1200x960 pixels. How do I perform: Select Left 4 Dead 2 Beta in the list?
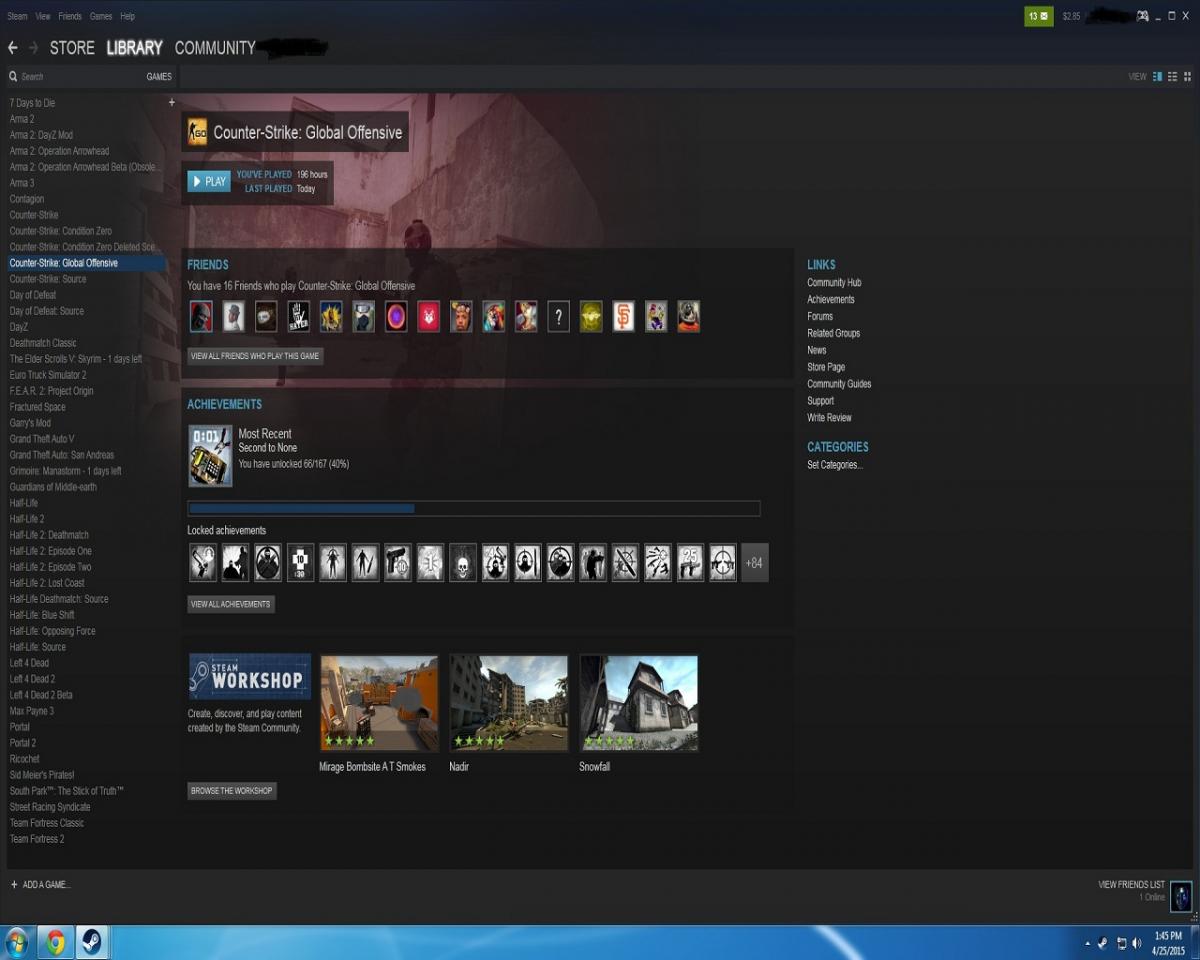[41, 695]
